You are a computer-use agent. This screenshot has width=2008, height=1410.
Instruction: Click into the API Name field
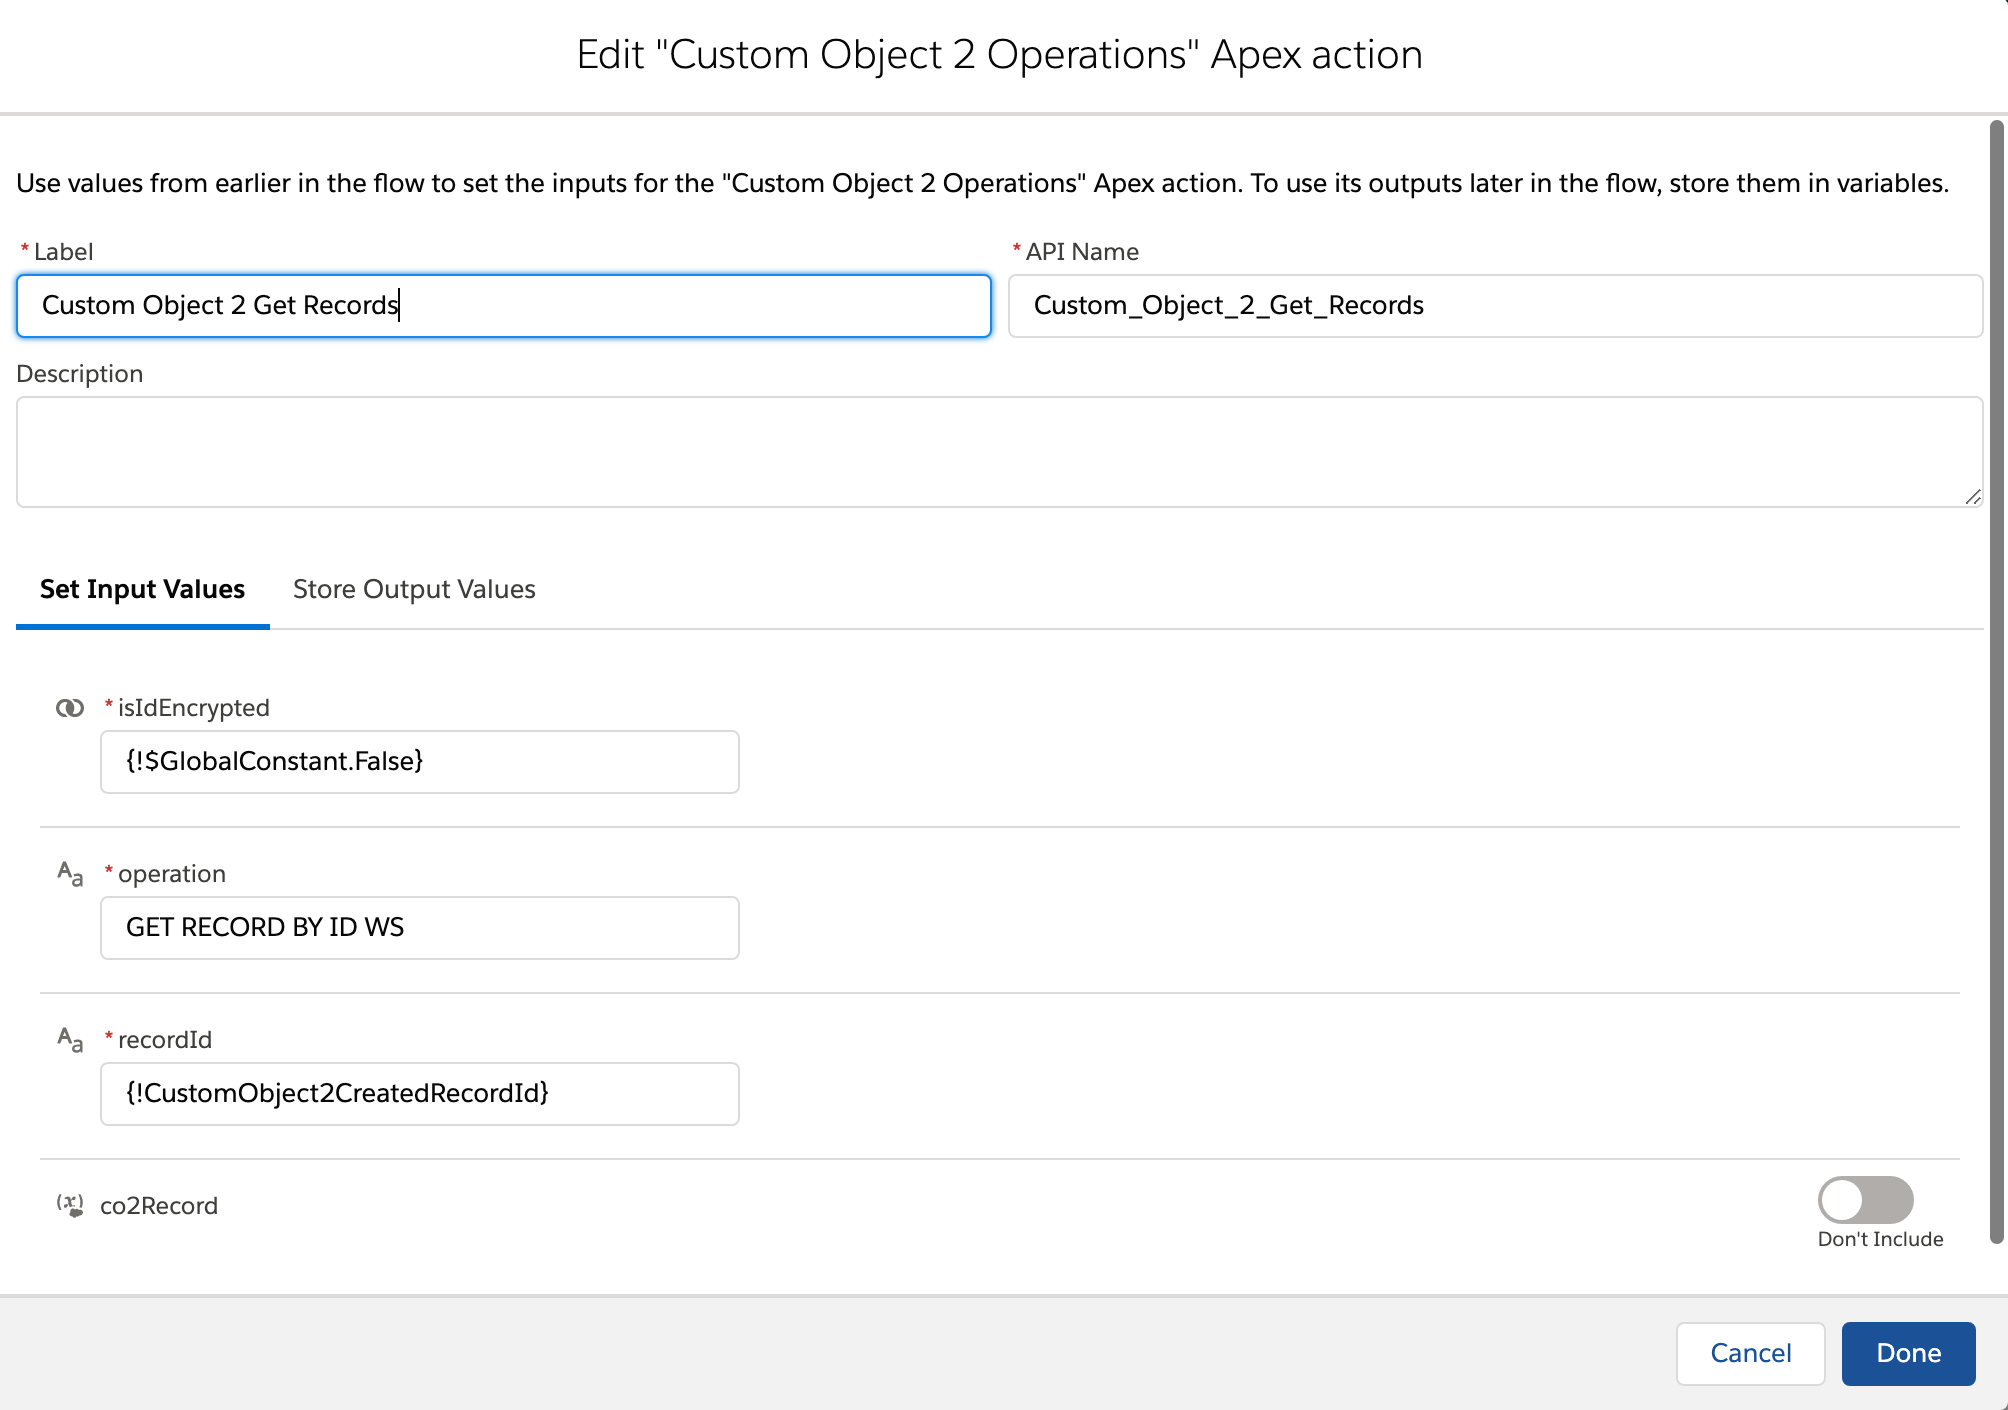[x=1494, y=306]
